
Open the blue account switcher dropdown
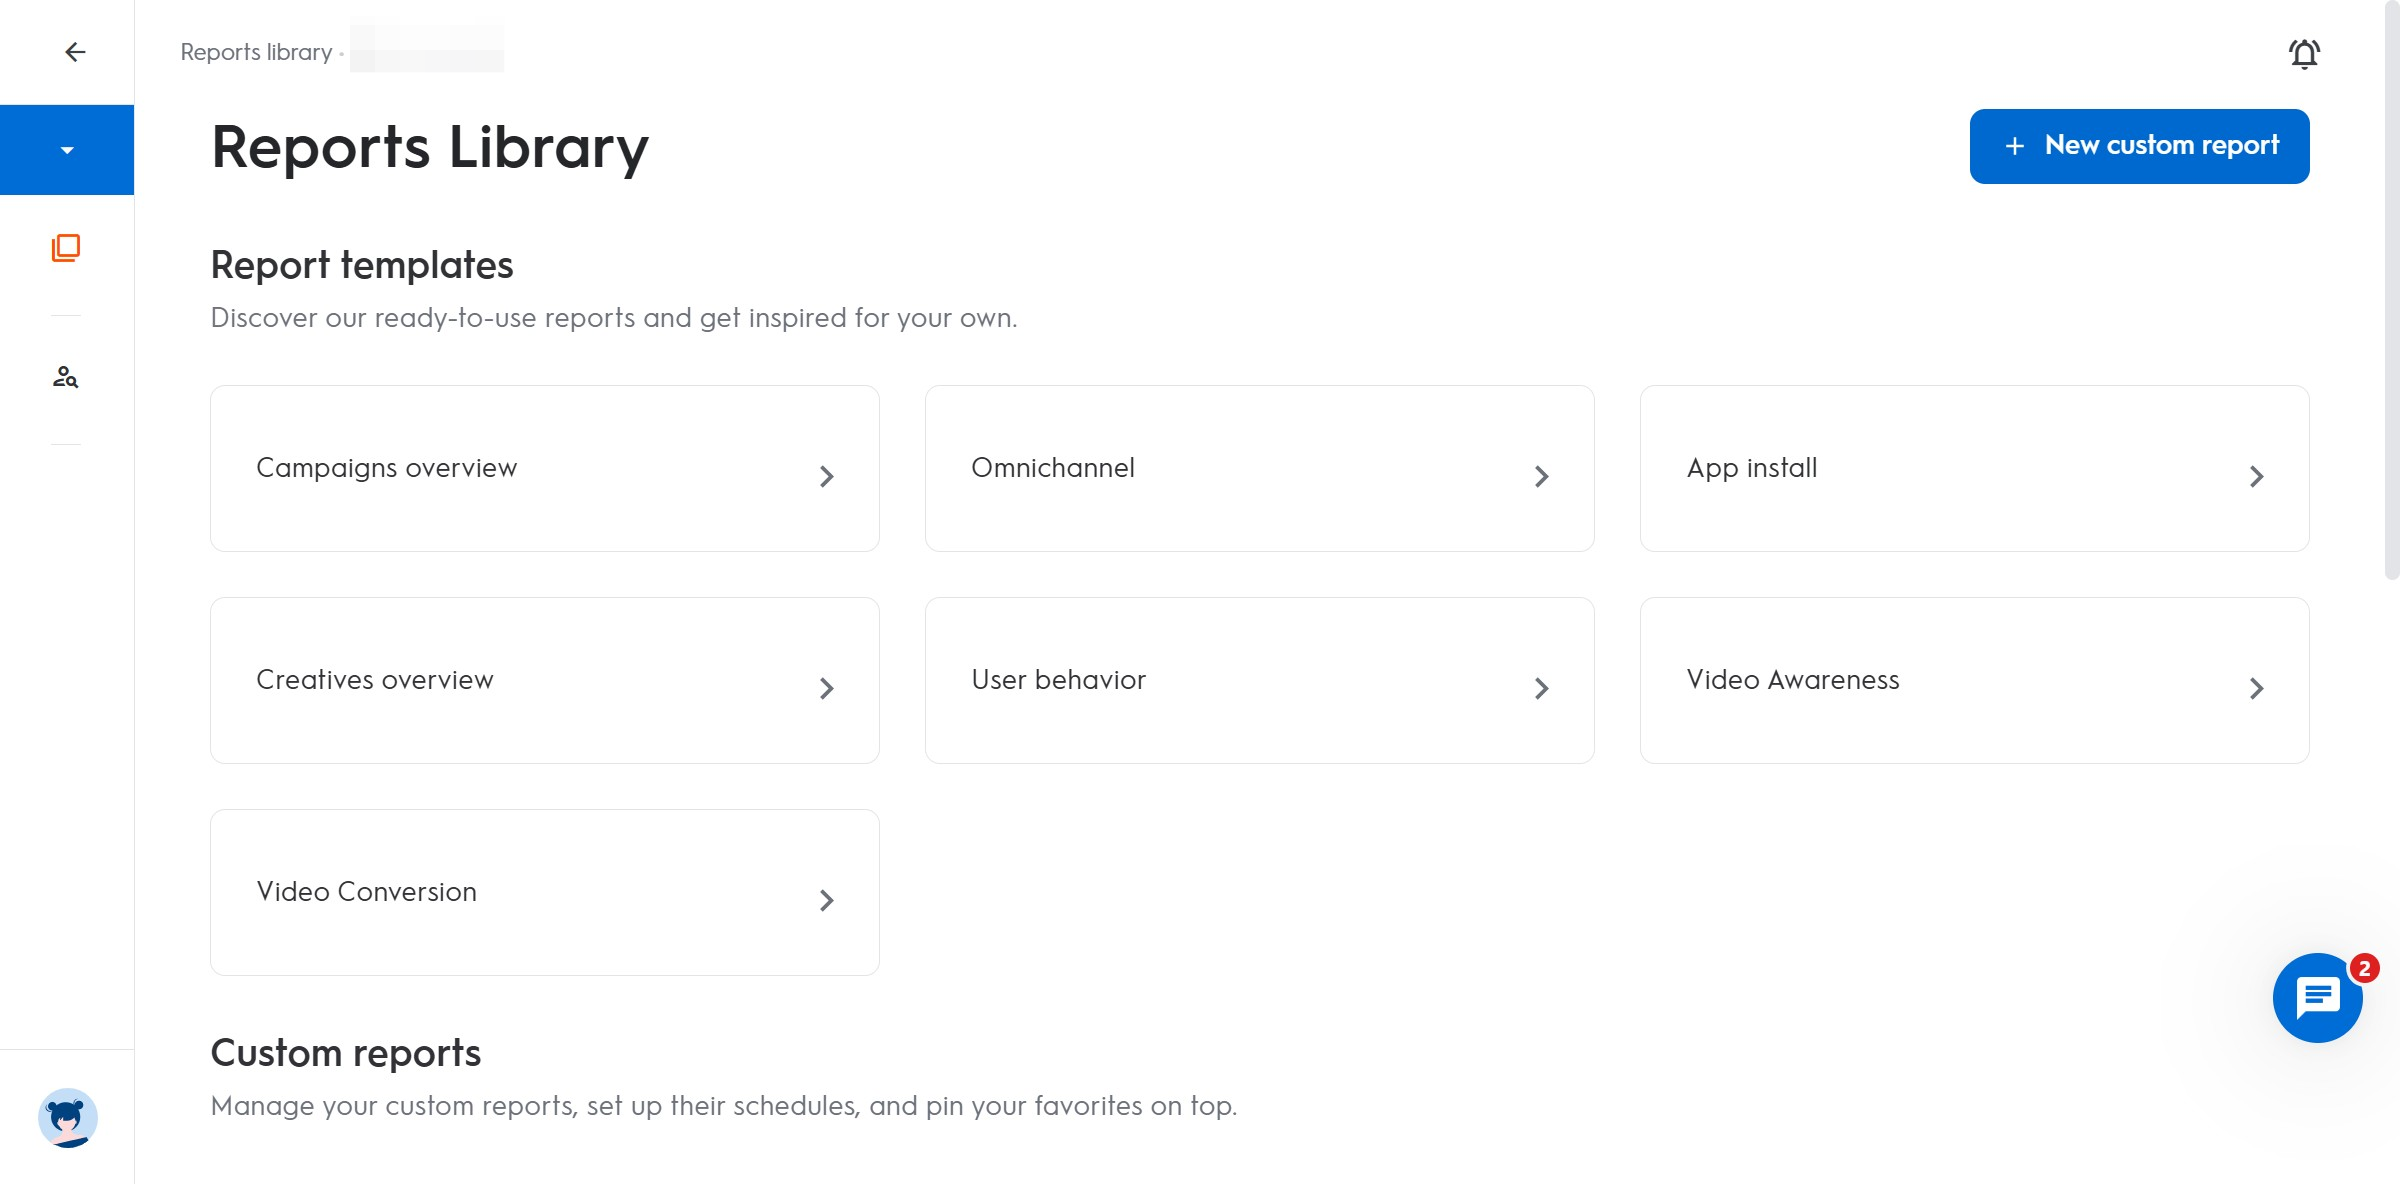pyautogui.click(x=66, y=150)
